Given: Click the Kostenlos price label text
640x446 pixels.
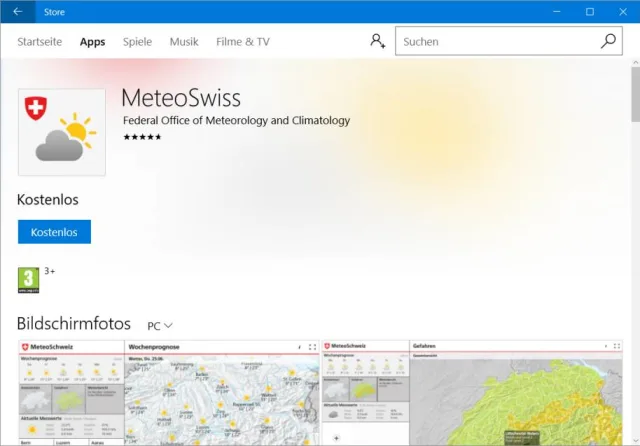Looking at the screenshot, I should pyautogui.click(x=48, y=200).
